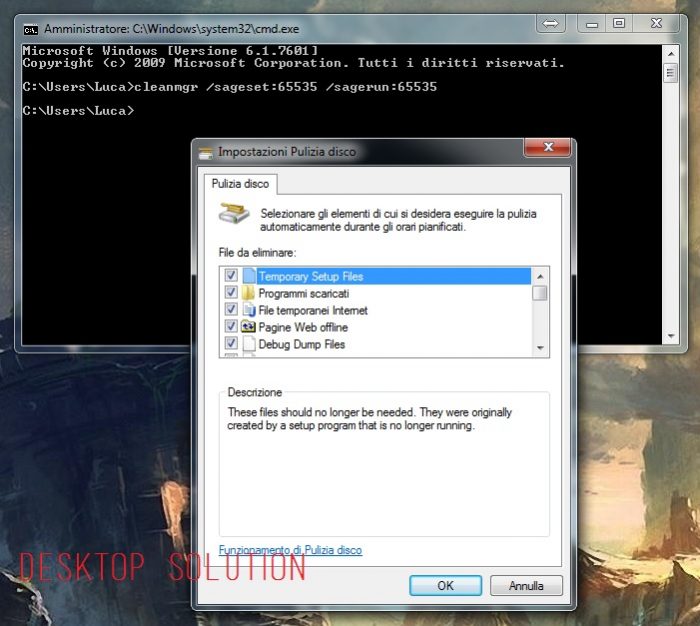Click the Debug Dump Files icon
Screen dimensions: 700x626
[x=249, y=344]
